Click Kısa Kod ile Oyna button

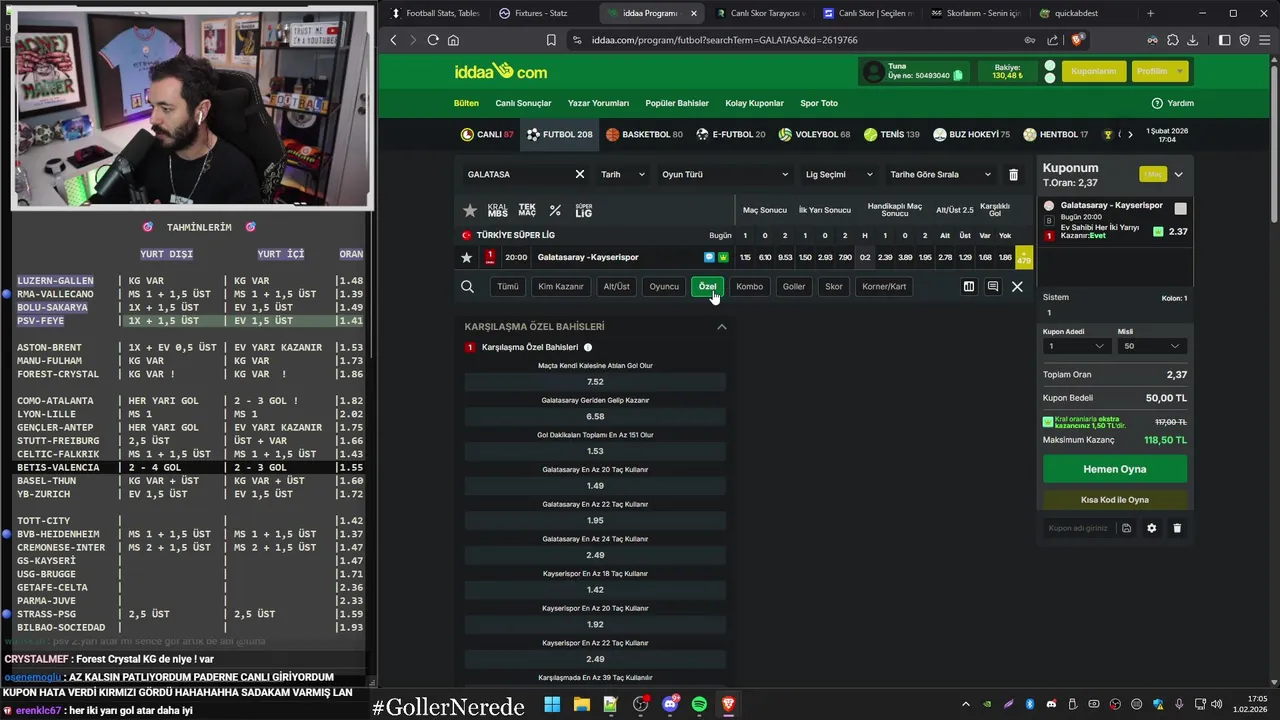(x=1115, y=499)
